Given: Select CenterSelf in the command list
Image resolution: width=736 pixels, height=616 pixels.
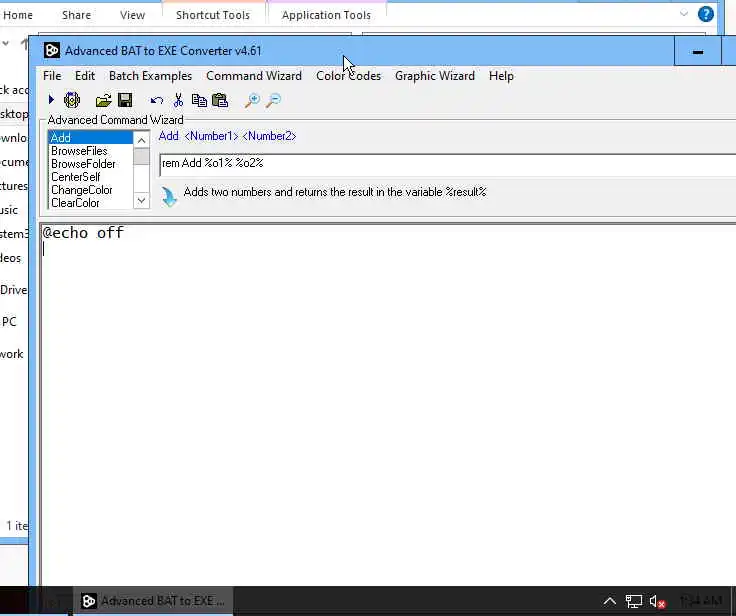Looking at the screenshot, I should [90, 177].
